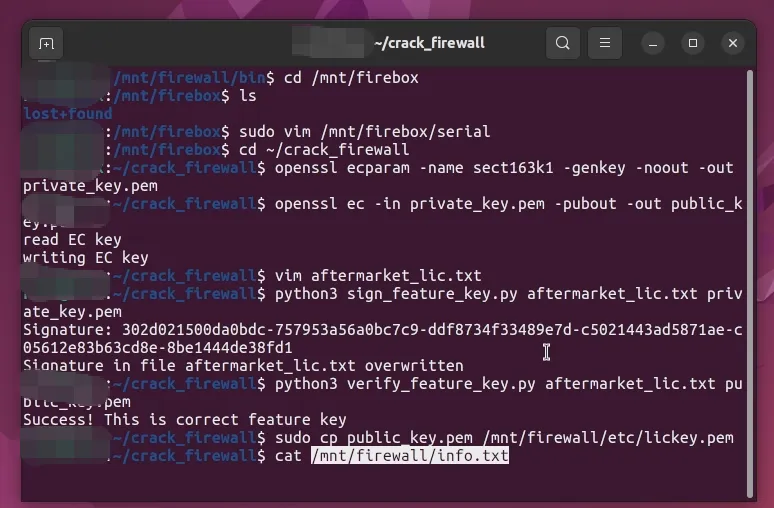Maximize the terminal window
774x508 pixels.
tap(692, 43)
